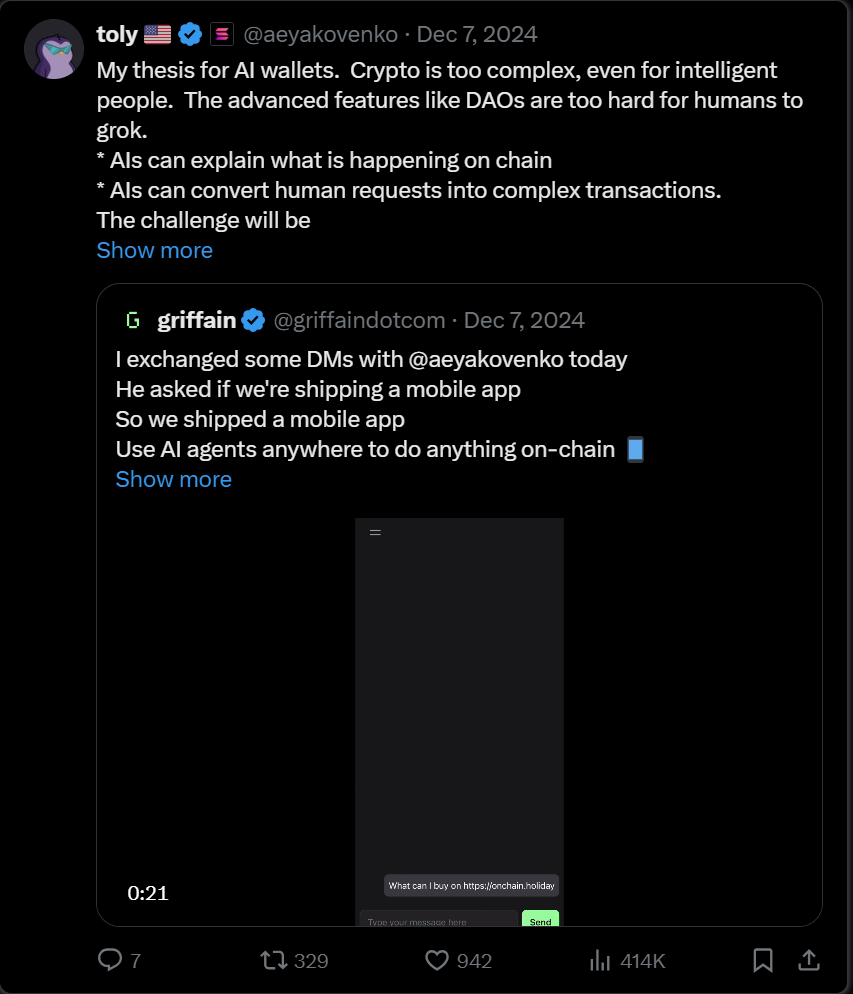
Task: Open toly's purple avatar profile picture
Action: pos(54,49)
